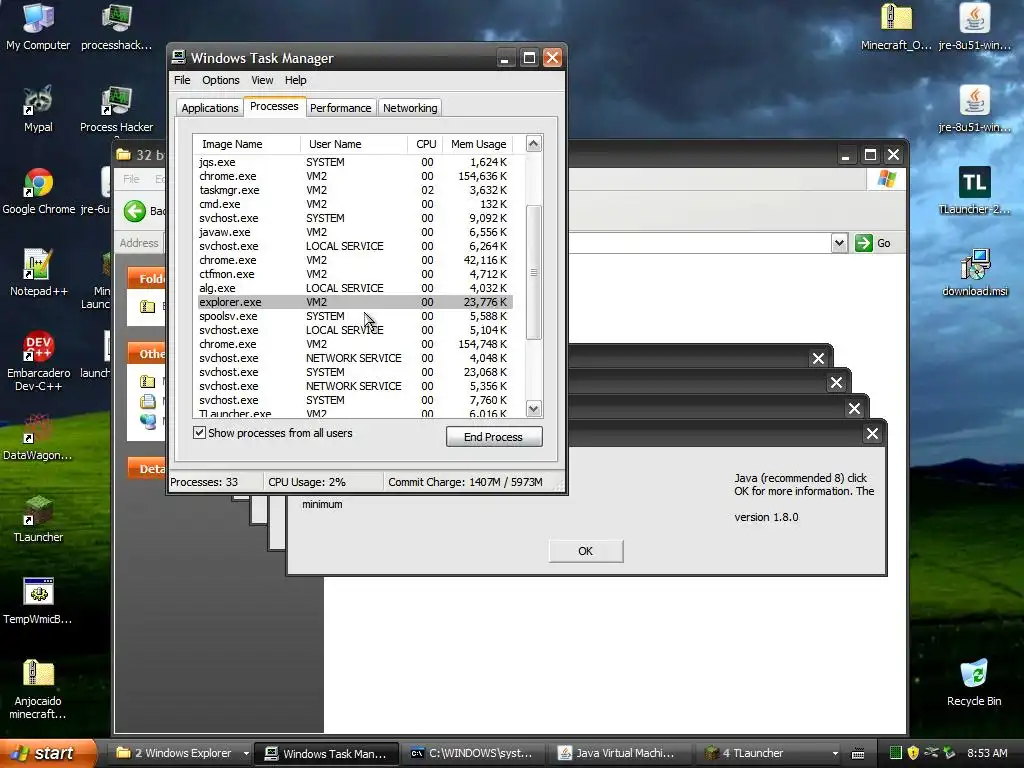Select the javaw.exe process row
Viewport: 1024px width, 768px height.
click(355, 232)
